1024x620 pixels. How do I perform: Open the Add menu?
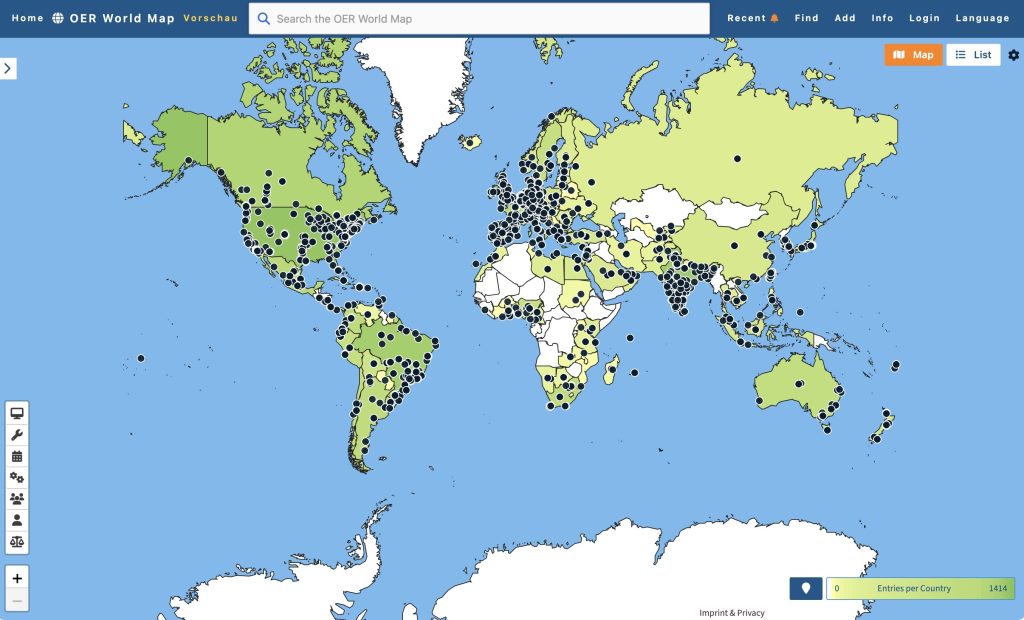(845, 18)
